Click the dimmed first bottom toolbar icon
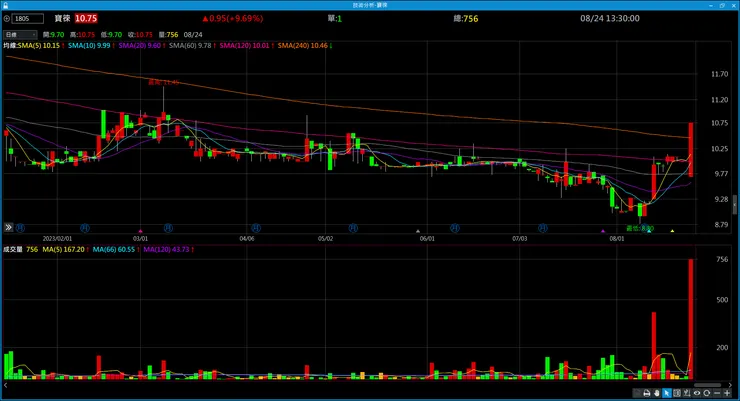This screenshot has width=740, height=401. (637, 393)
